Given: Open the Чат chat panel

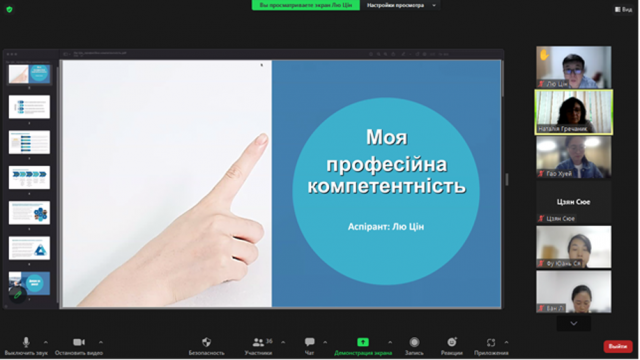Looking at the screenshot, I should pyautogui.click(x=309, y=347).
